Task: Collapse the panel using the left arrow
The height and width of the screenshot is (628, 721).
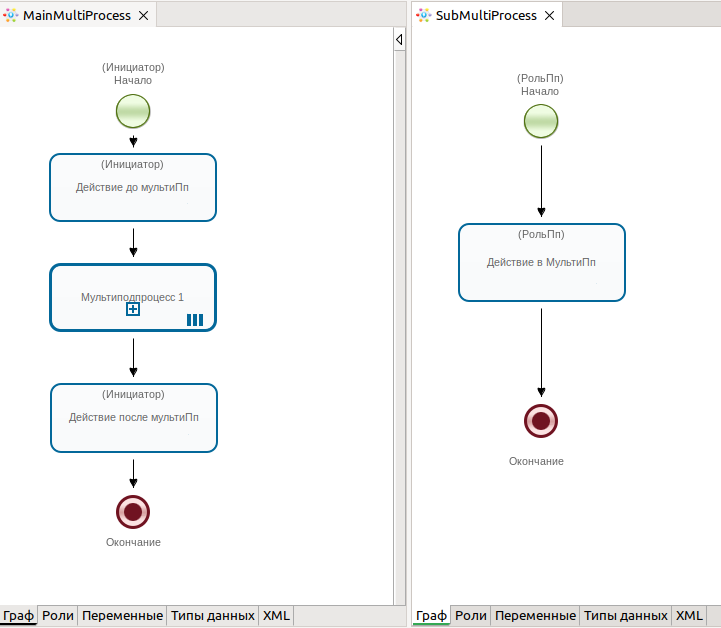Action: tap(399, 40)
